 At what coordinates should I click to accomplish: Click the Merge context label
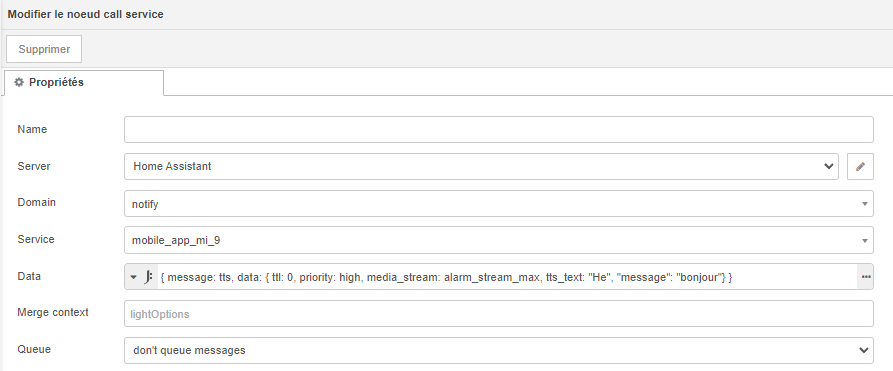[x=53, y=312]
